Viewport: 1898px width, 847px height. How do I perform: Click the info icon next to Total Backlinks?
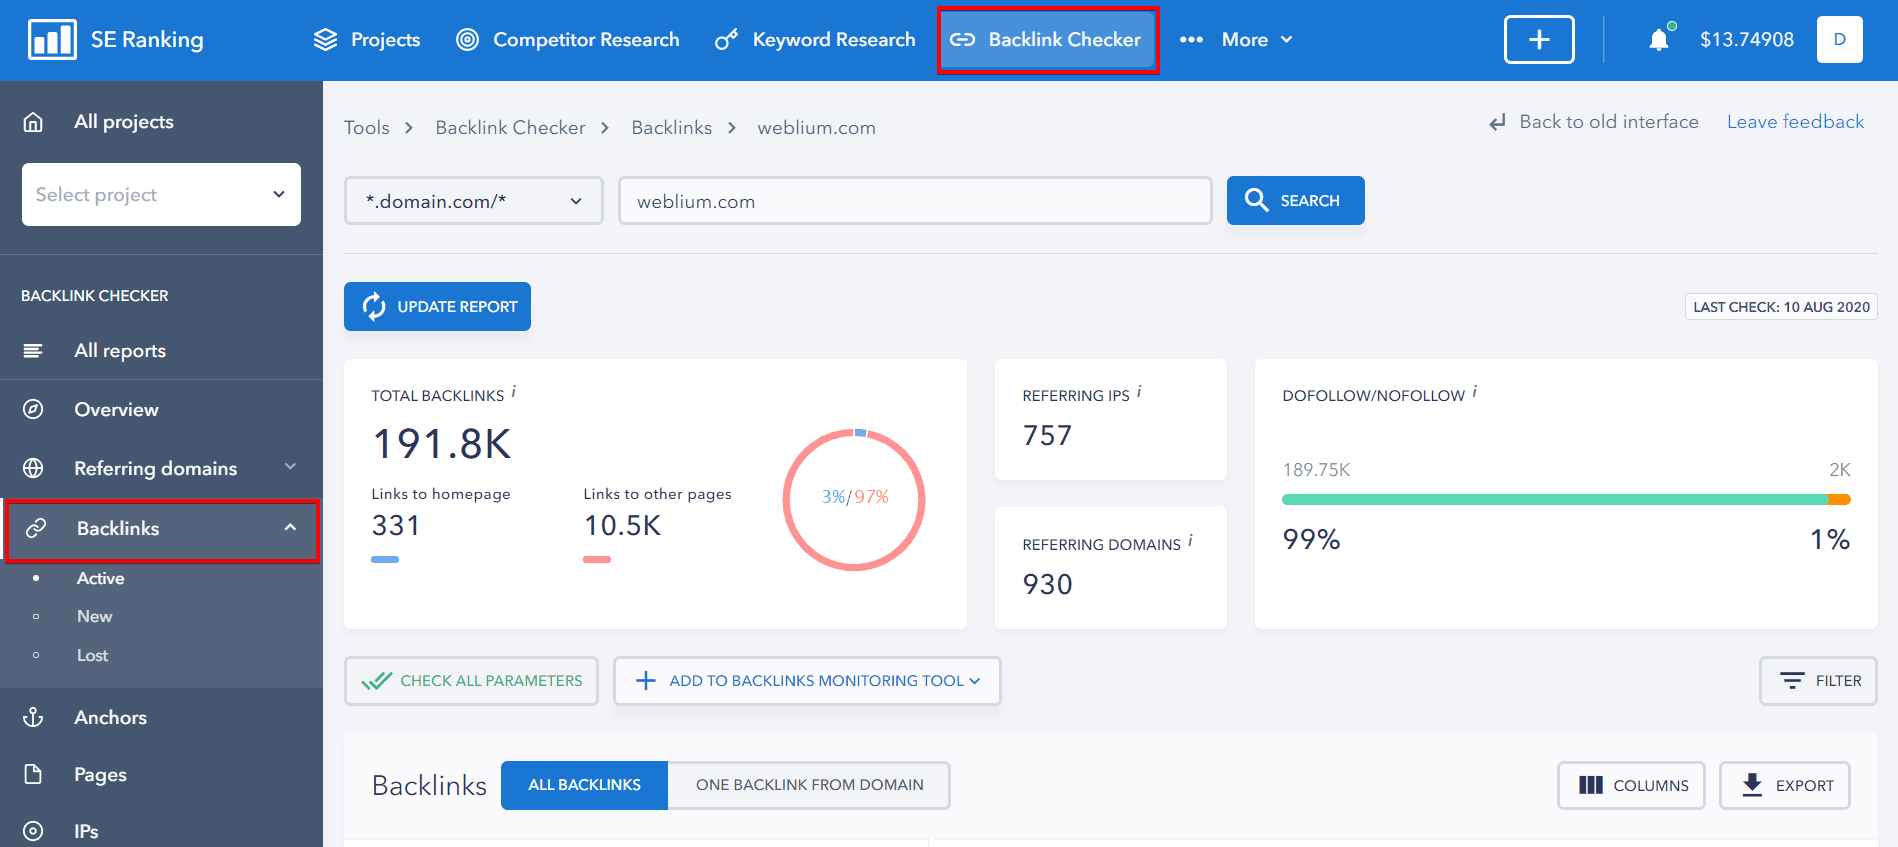[x=513, y=392]
